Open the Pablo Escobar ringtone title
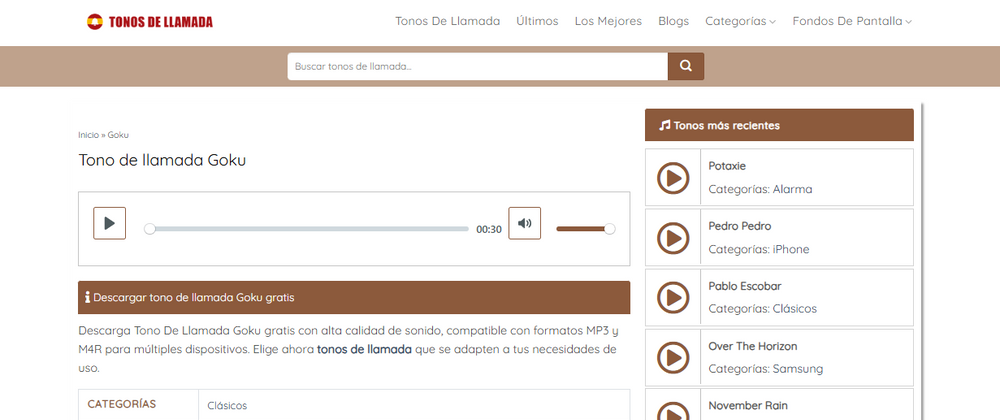Screen dimensions: 1000x420 click(x=745, y=286)
